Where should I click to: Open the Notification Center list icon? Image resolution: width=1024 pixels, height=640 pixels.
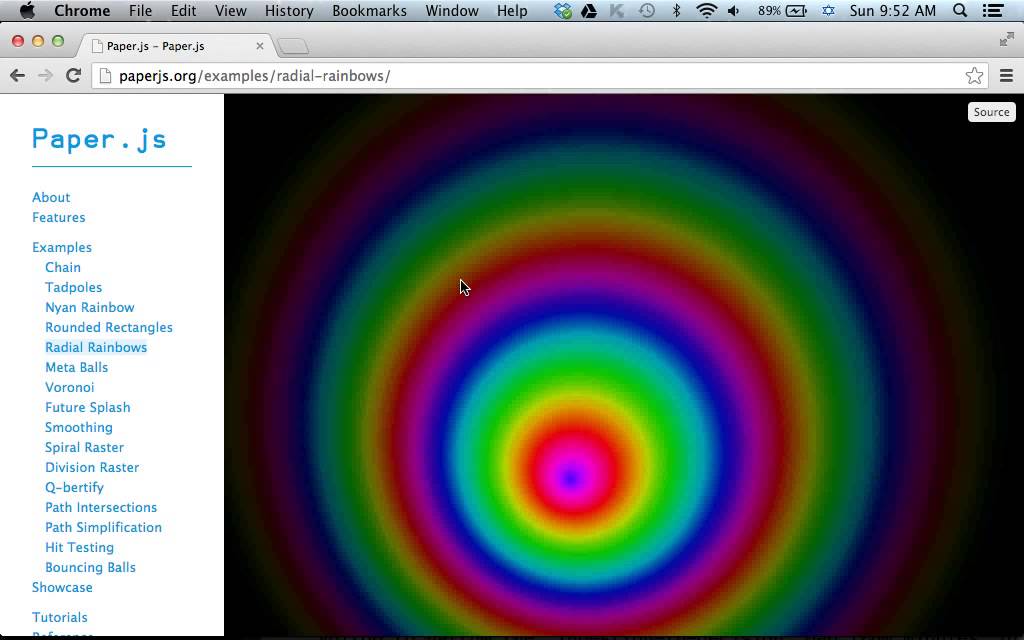(x=993, y=10)
